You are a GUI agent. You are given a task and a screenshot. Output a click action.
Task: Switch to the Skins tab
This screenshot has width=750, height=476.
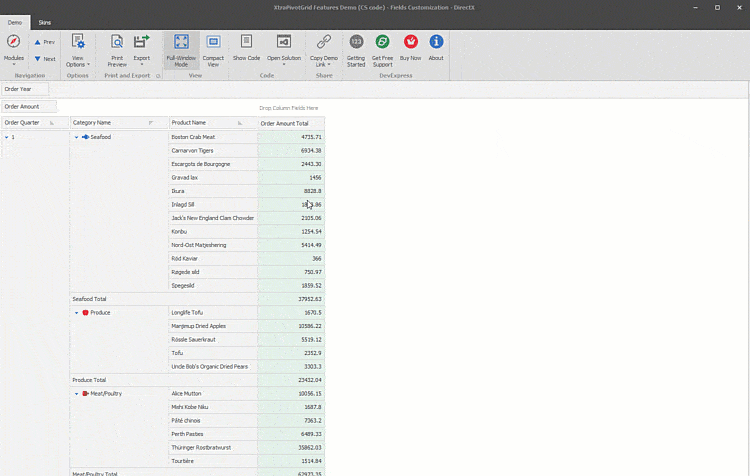pos(45,21)
